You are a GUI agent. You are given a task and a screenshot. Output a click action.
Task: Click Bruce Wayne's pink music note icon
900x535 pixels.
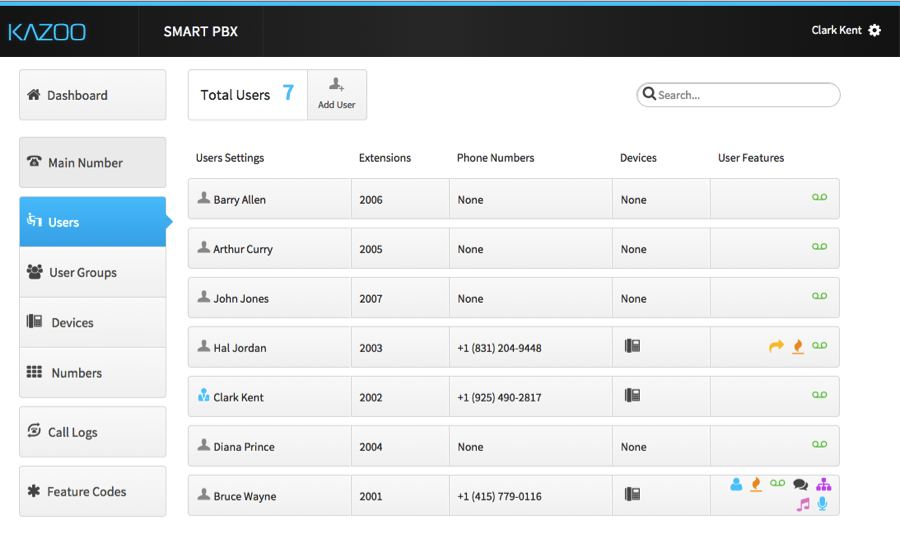[803, 504]
